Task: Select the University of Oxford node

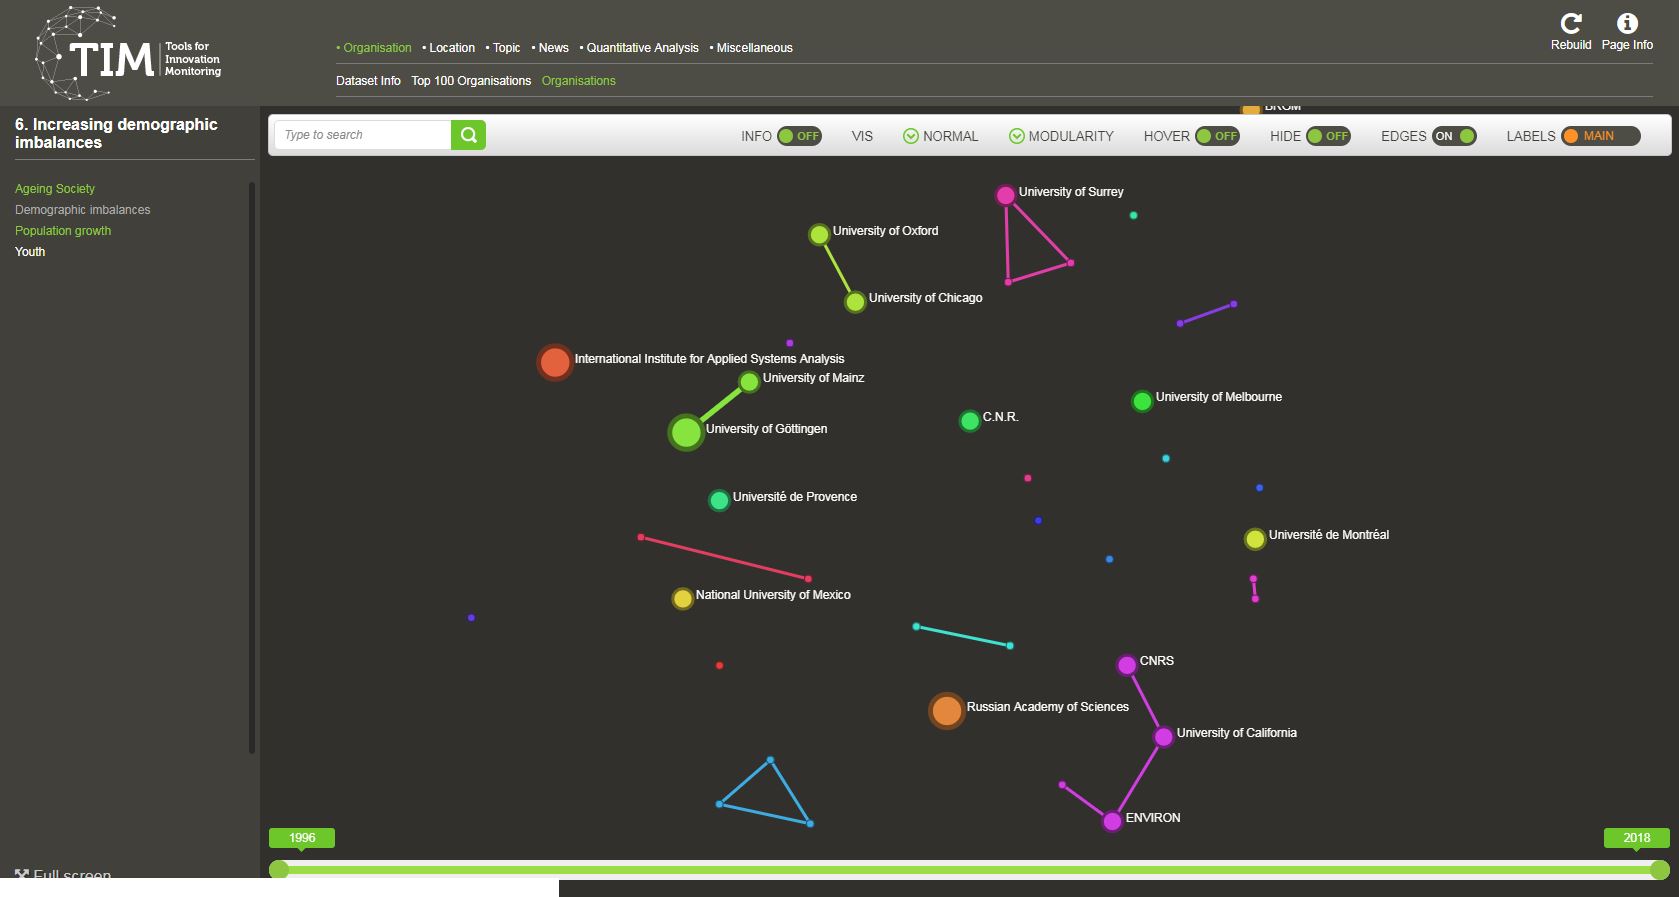Action: point(819,235)
